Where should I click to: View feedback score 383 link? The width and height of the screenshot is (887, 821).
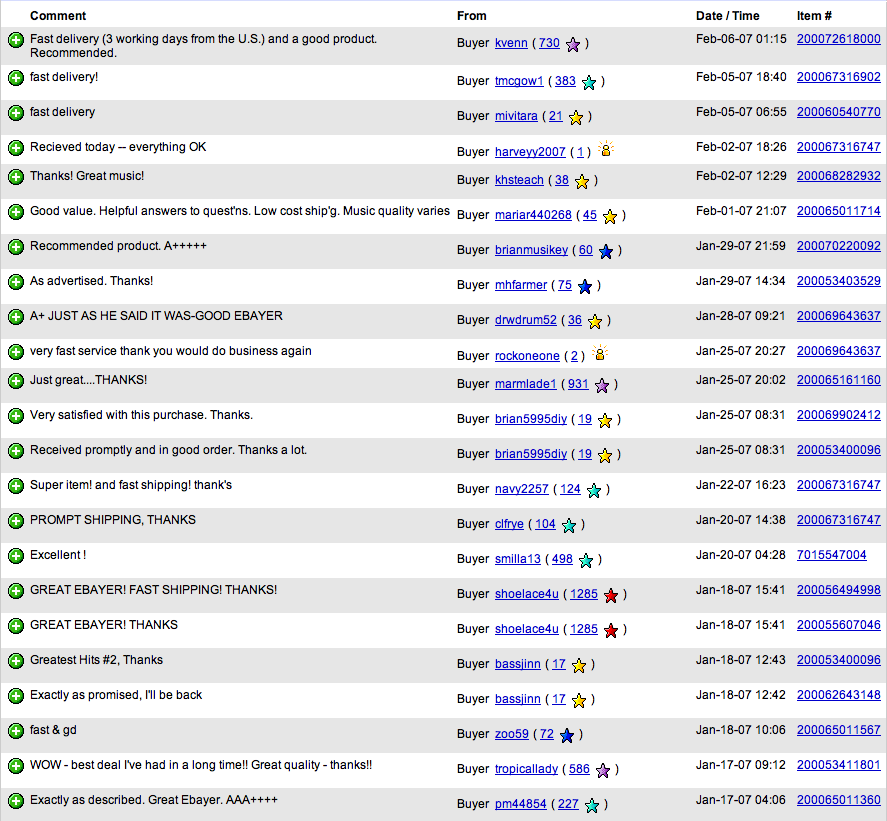click(x=565, y=81)
